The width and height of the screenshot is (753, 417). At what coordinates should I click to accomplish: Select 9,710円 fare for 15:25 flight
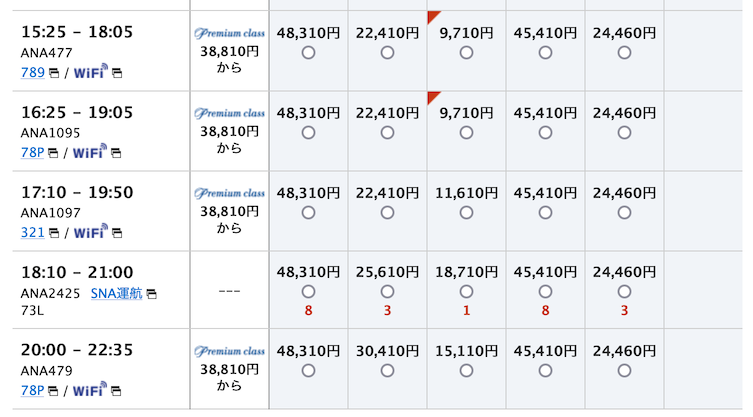tap(466, 52)
